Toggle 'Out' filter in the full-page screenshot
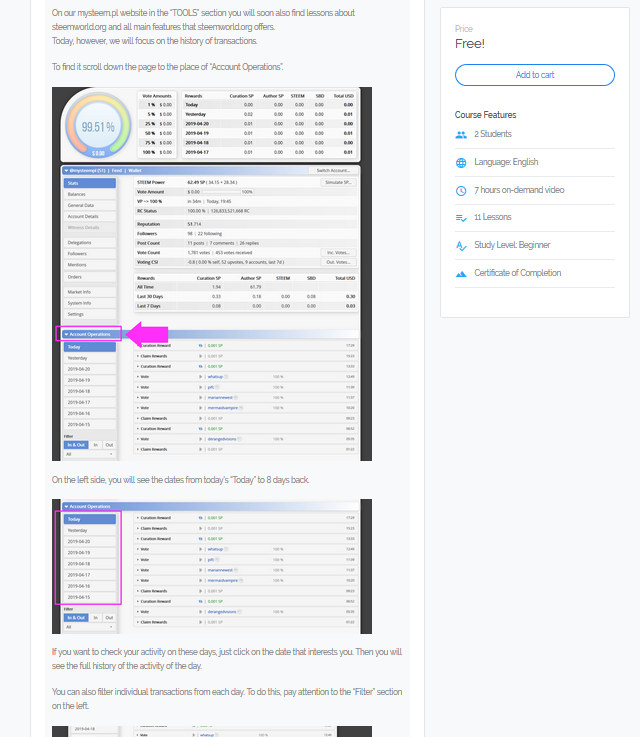This screenshot has height=737, width=640. [x=109, y=445]
